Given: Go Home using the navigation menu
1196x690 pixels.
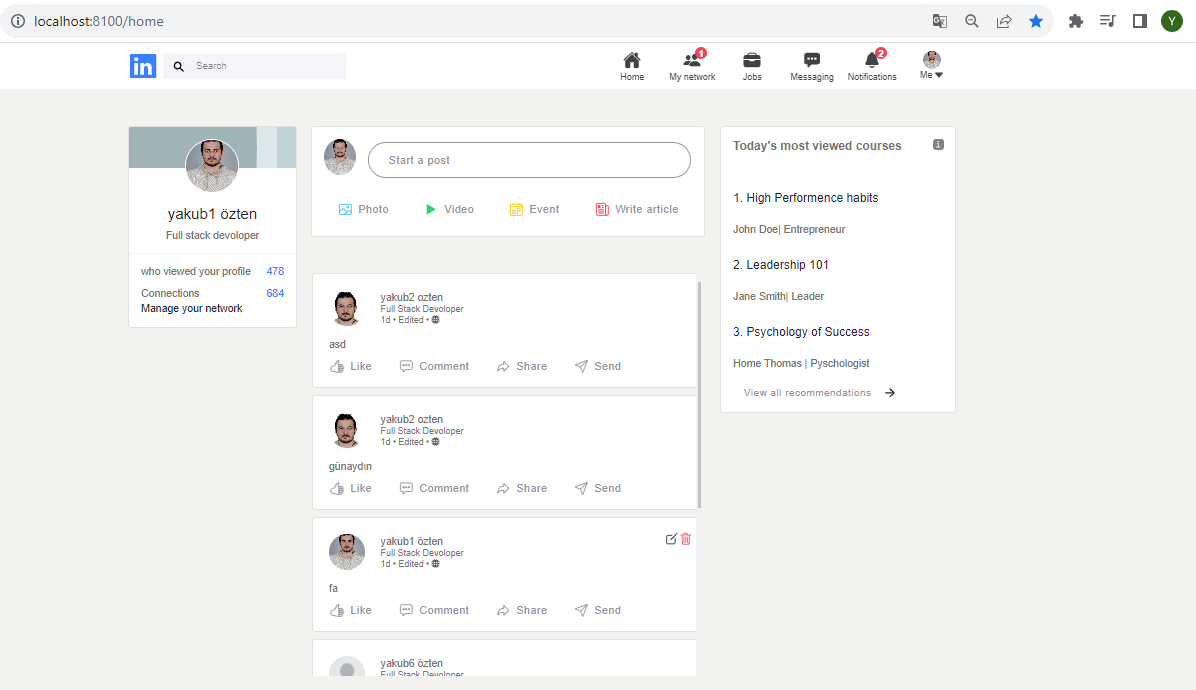Looking at the screenshot, I should pyautogui.click(x=631, y=65).
